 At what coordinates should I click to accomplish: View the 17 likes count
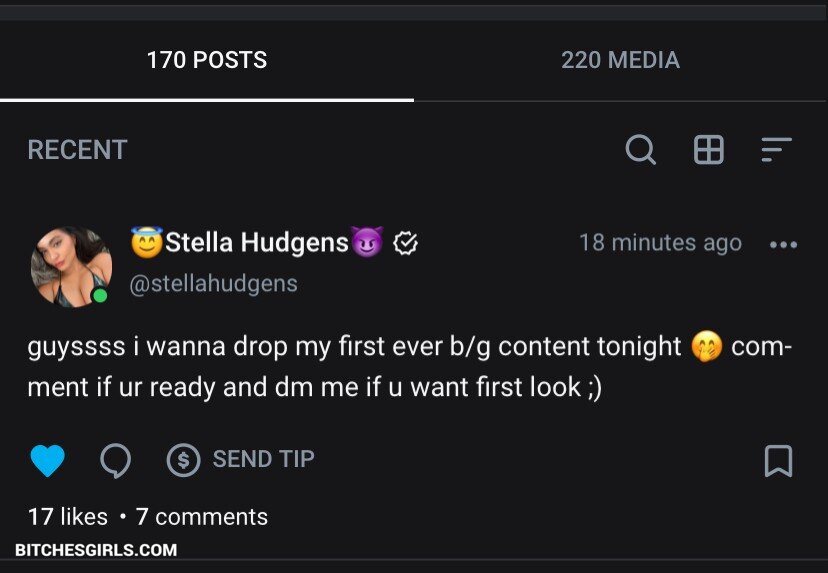click(x=67, y=517)
